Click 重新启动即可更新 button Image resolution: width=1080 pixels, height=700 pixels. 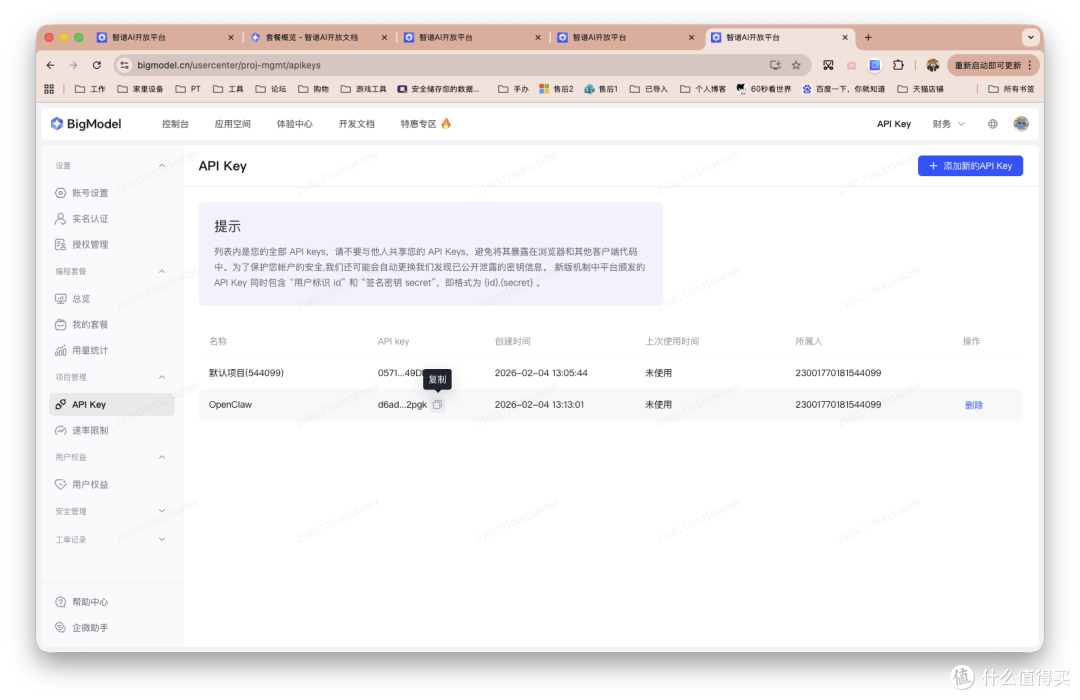(993, 65)
